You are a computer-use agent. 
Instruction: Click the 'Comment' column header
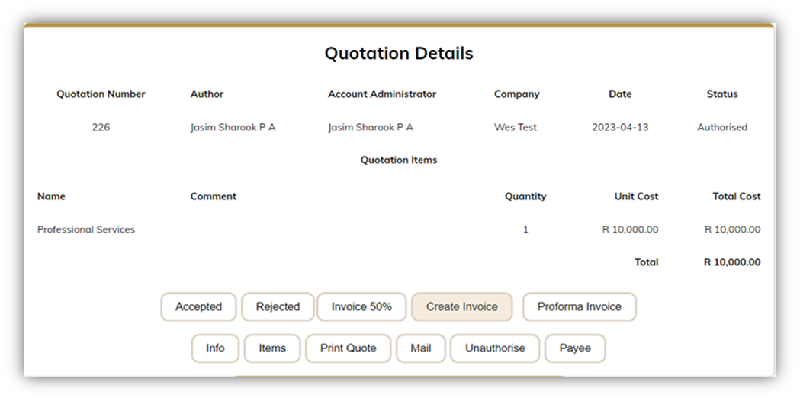point(213,196)
